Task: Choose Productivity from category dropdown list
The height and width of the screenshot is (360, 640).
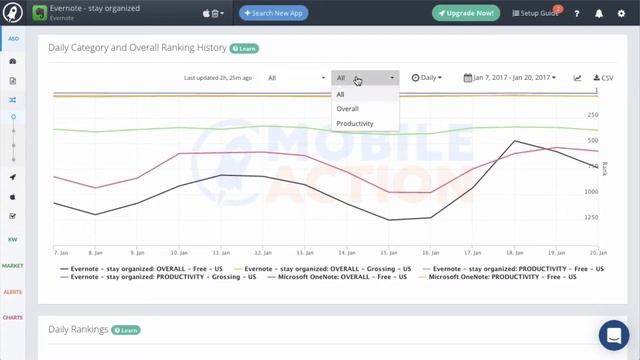Action: pyautogui.click(x=365, y=124)
